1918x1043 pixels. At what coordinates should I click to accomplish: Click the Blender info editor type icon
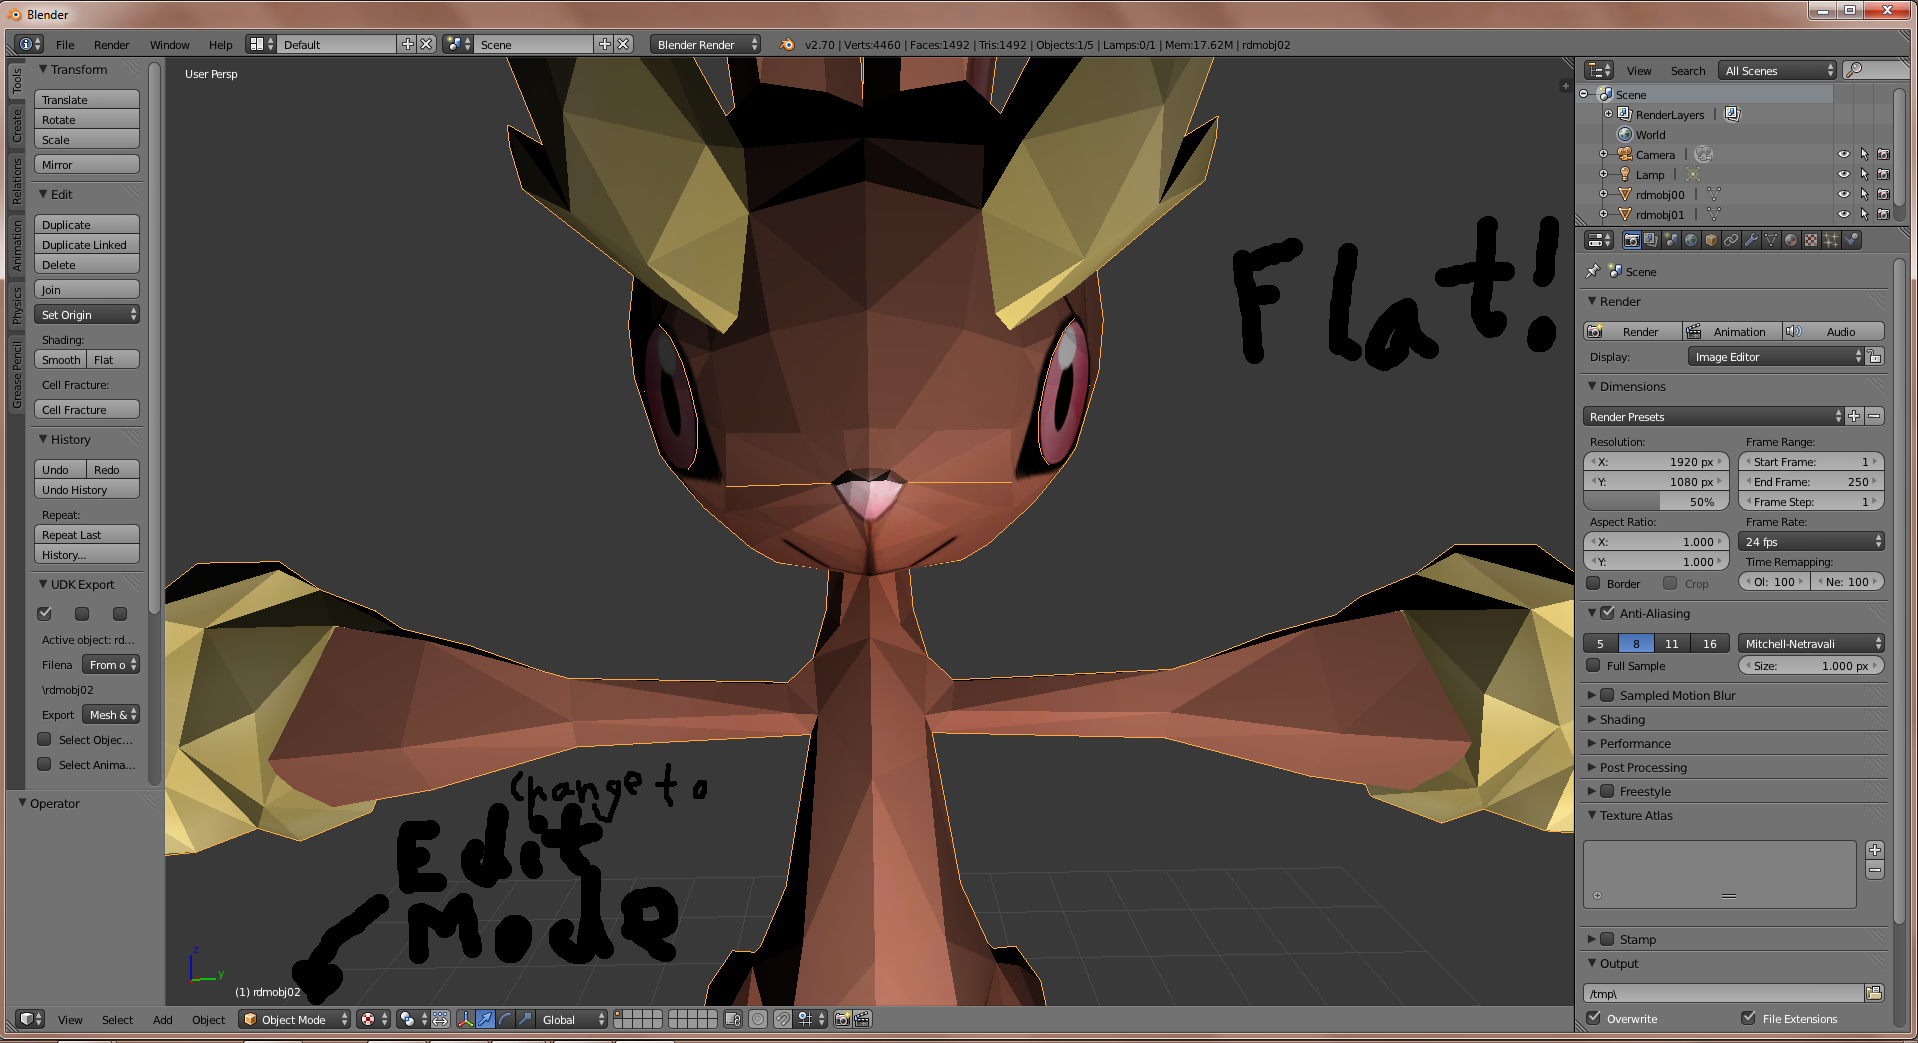tap(29, 44)
